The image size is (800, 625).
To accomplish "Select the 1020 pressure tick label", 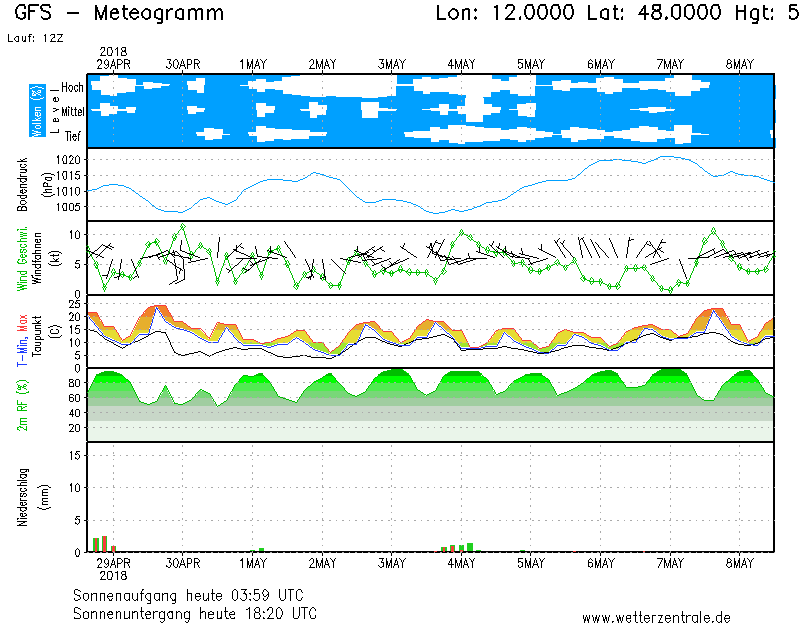I will point(68,160).
